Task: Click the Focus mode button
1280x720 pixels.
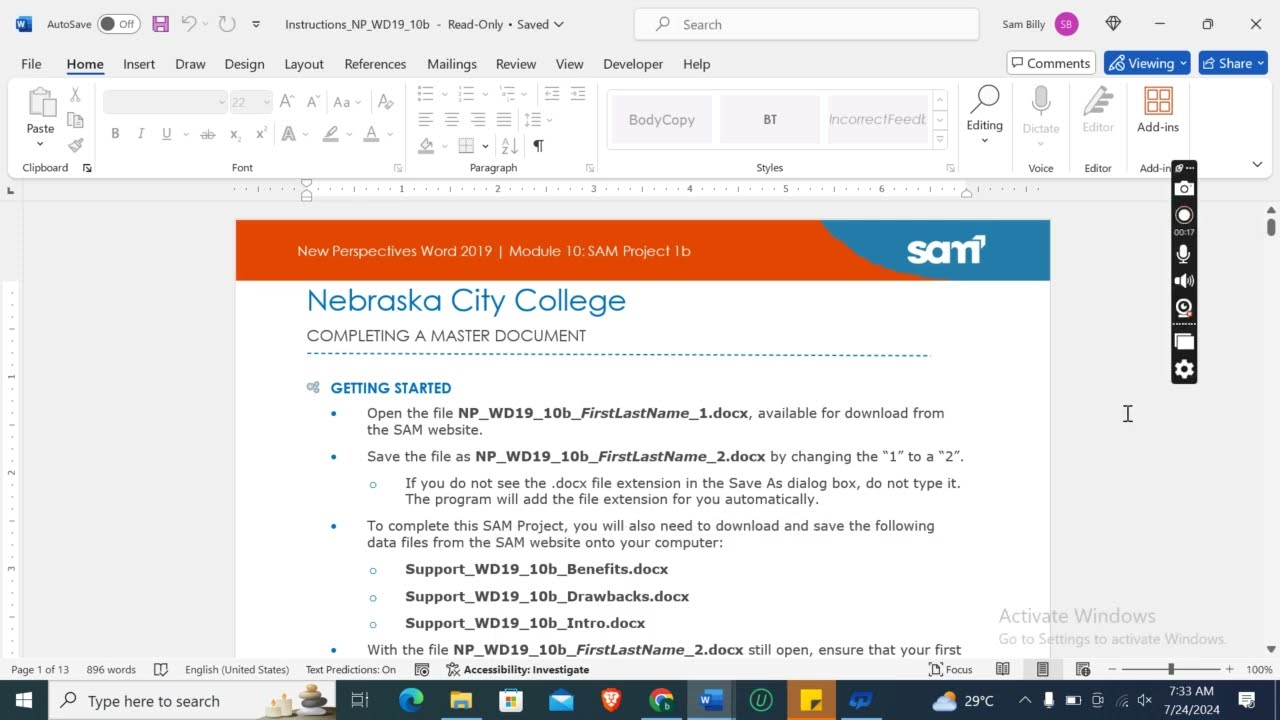Action: pyautogui.click(x=951, y=669)
